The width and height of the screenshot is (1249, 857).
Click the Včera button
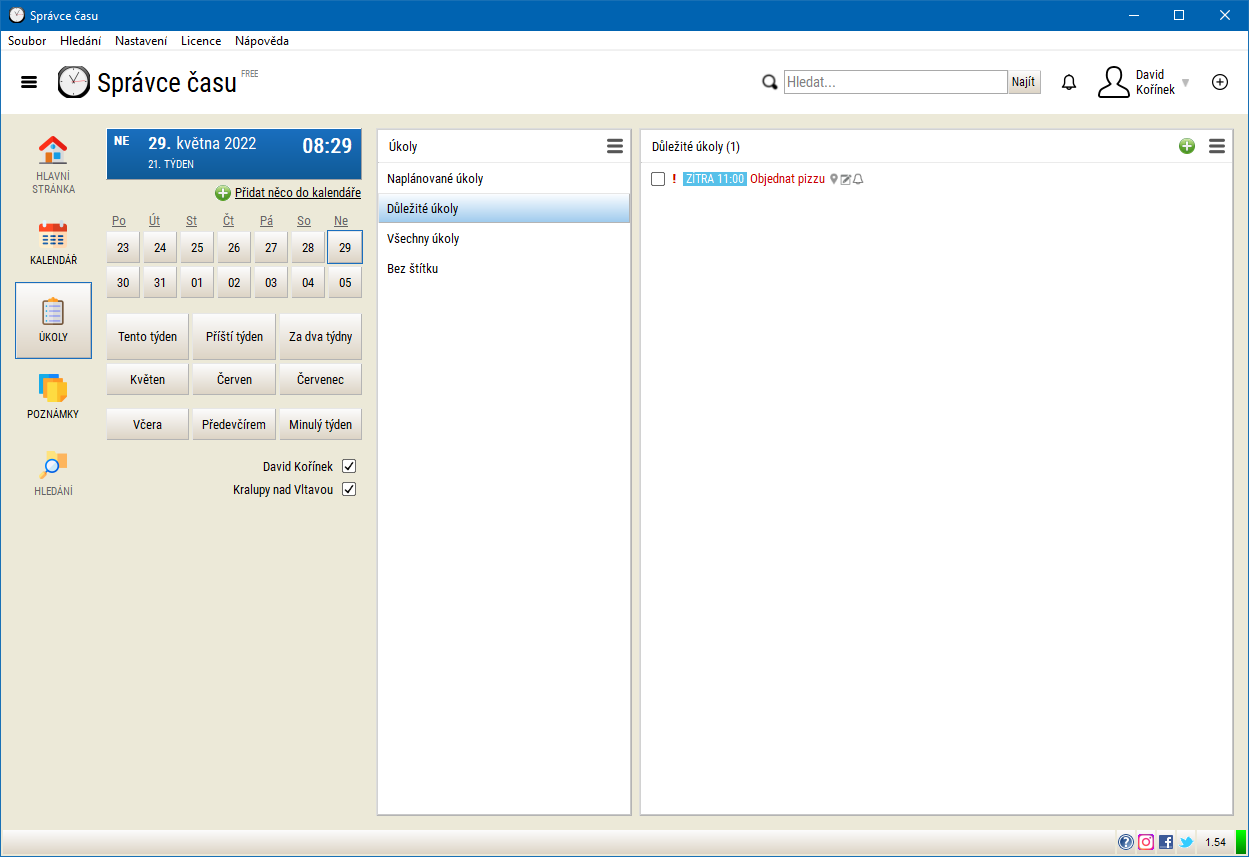point(148,424)
